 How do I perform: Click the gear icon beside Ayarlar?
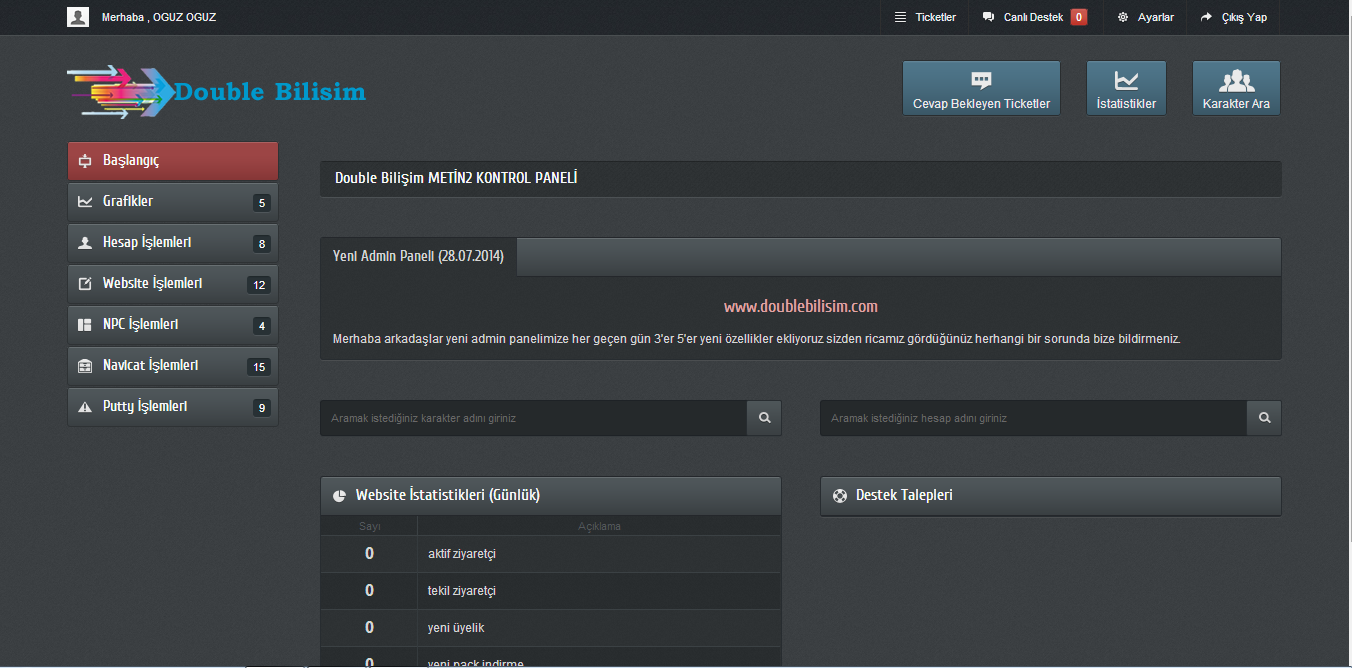[x=1123, y=17]
